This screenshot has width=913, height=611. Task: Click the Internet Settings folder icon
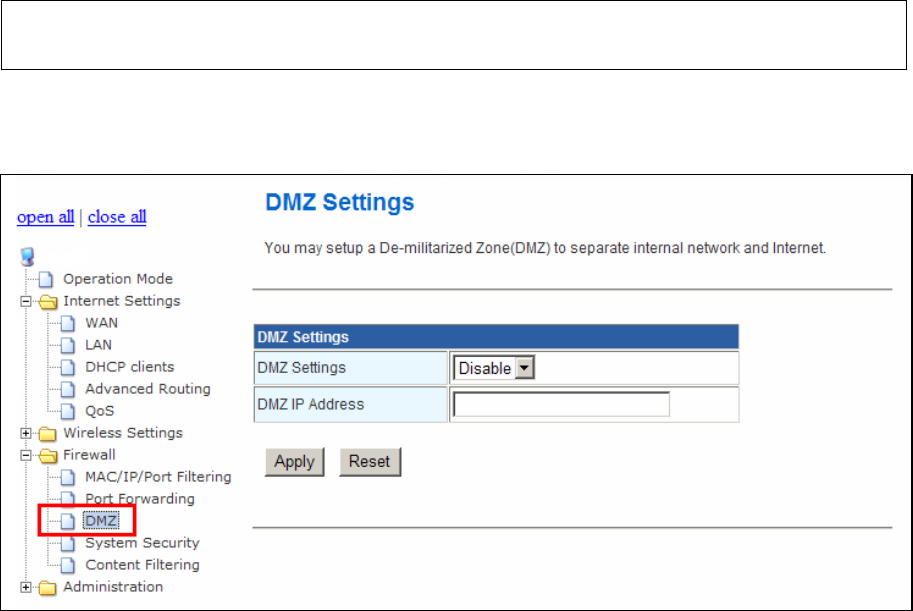tap(47, 301)
